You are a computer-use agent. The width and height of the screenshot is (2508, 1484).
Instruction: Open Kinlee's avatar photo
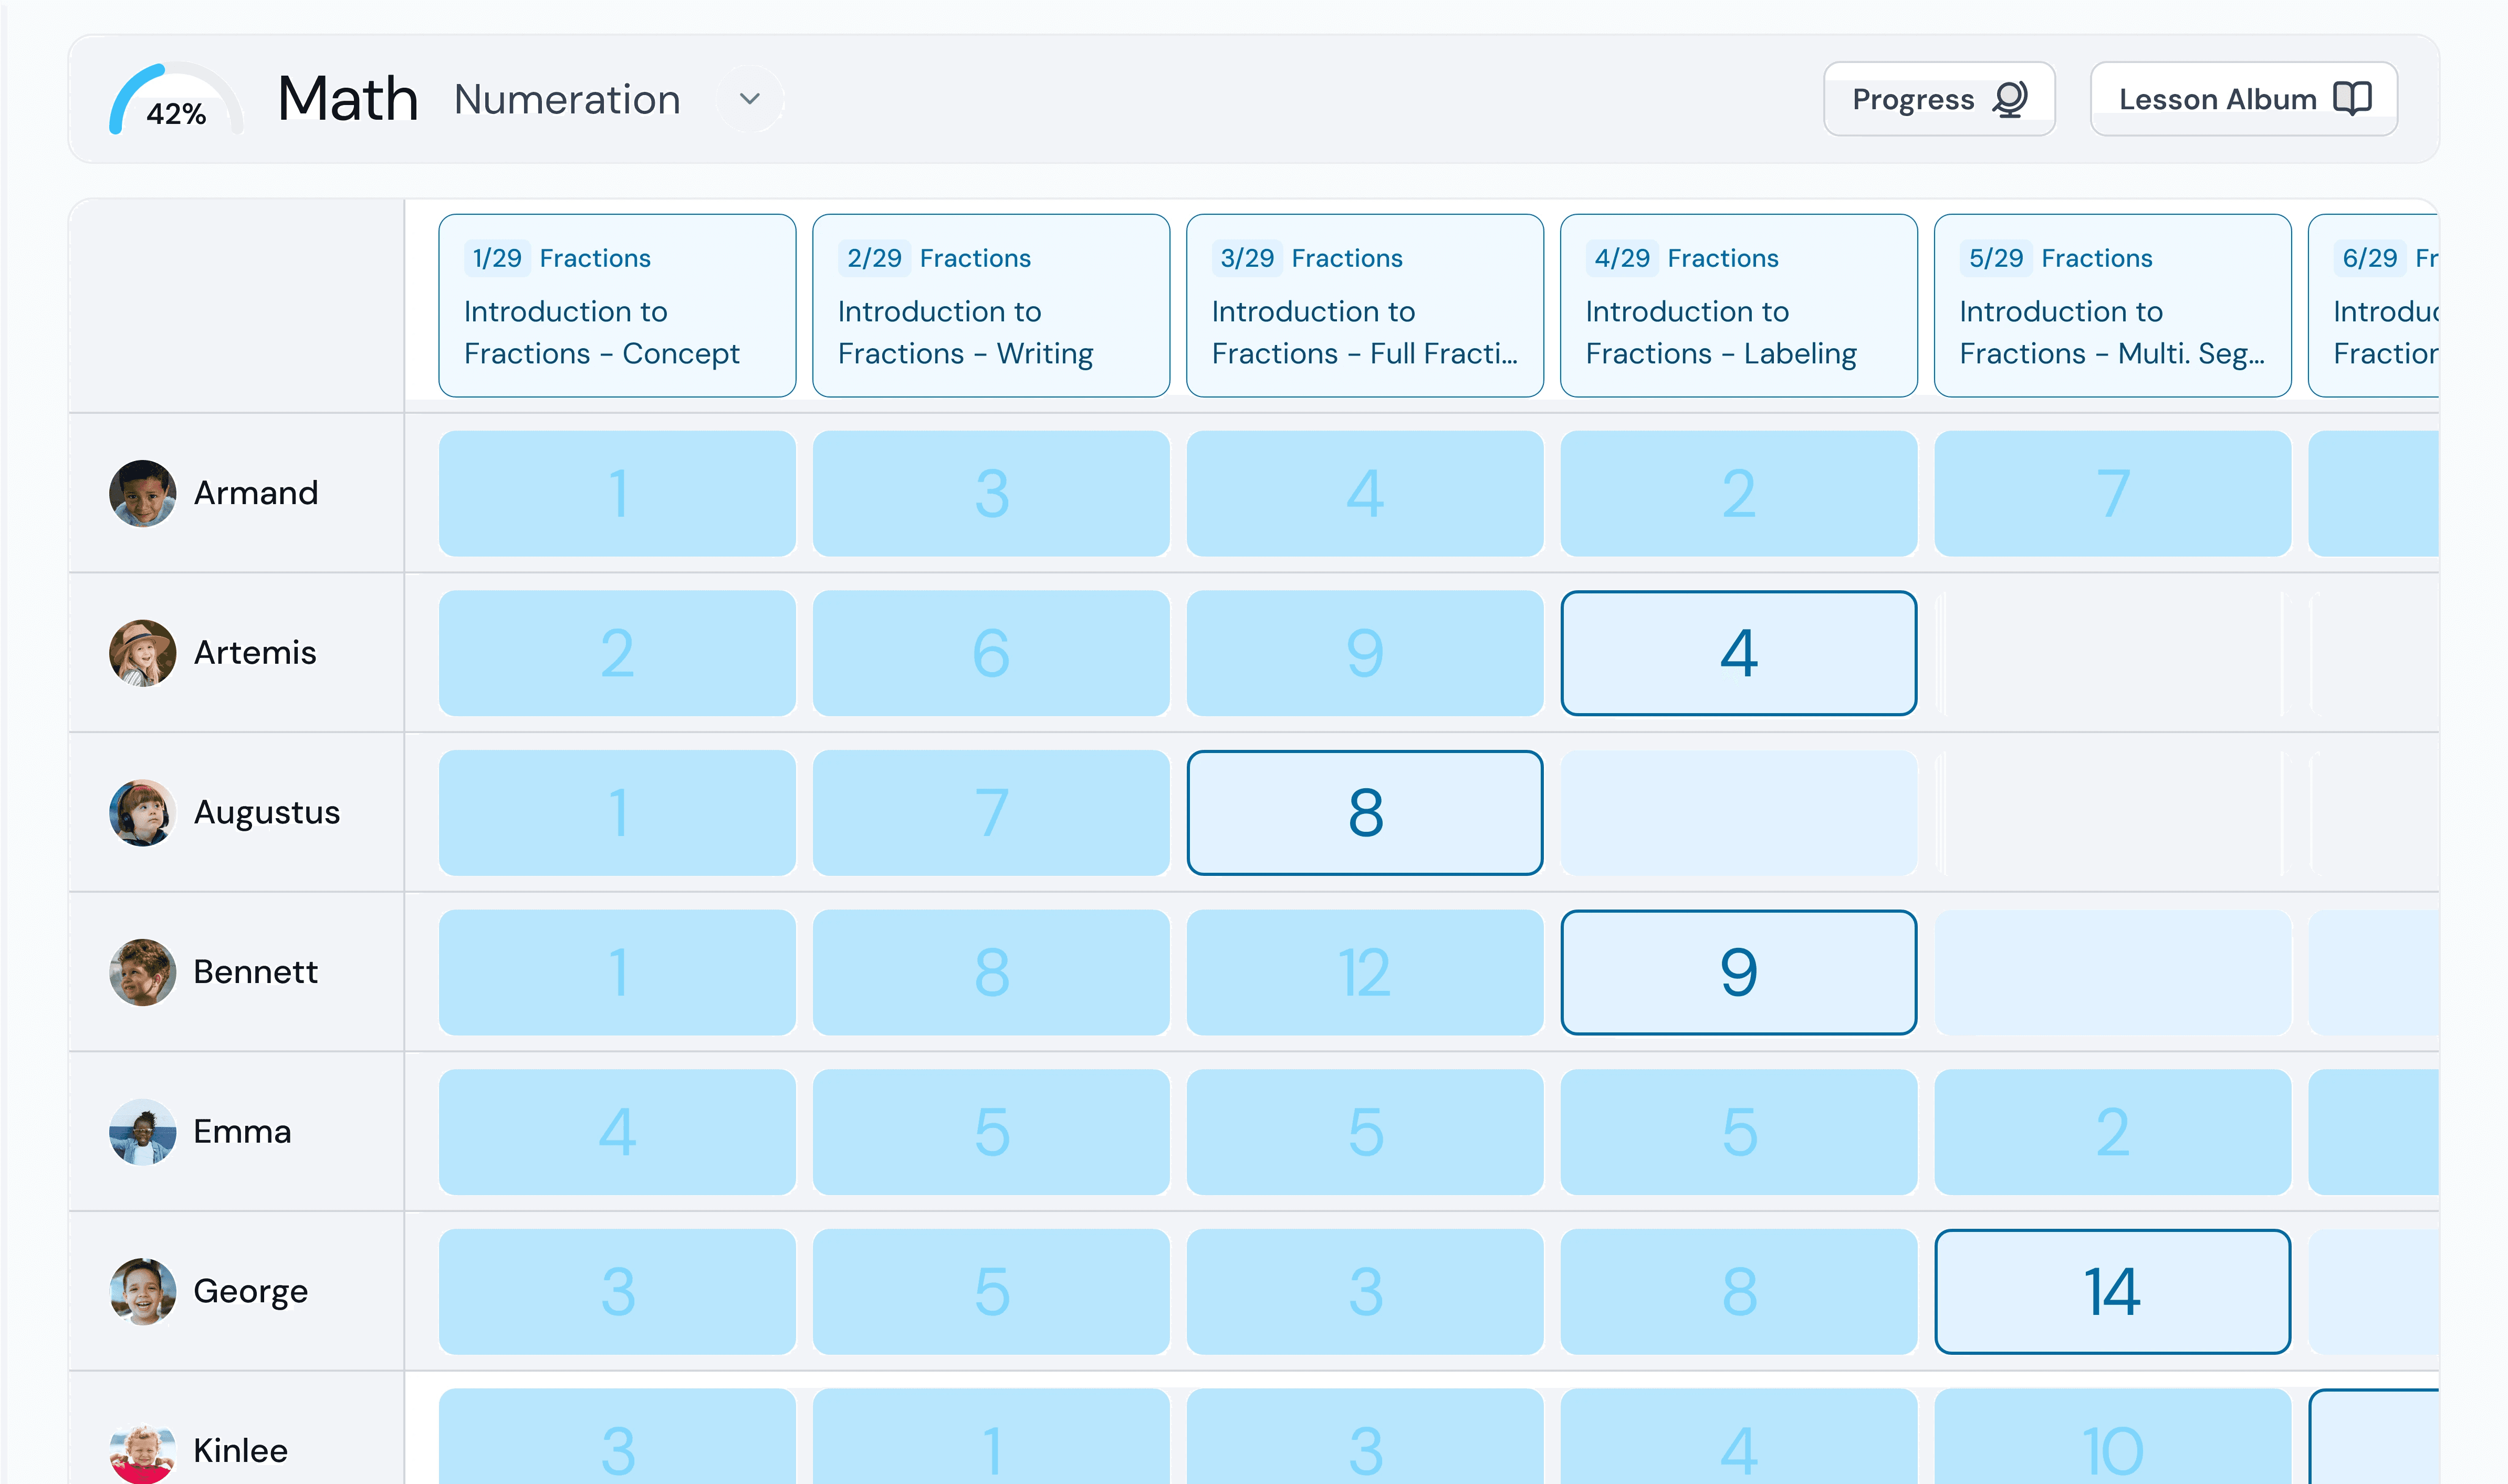pyautogui.click(x=142, y=1451)
